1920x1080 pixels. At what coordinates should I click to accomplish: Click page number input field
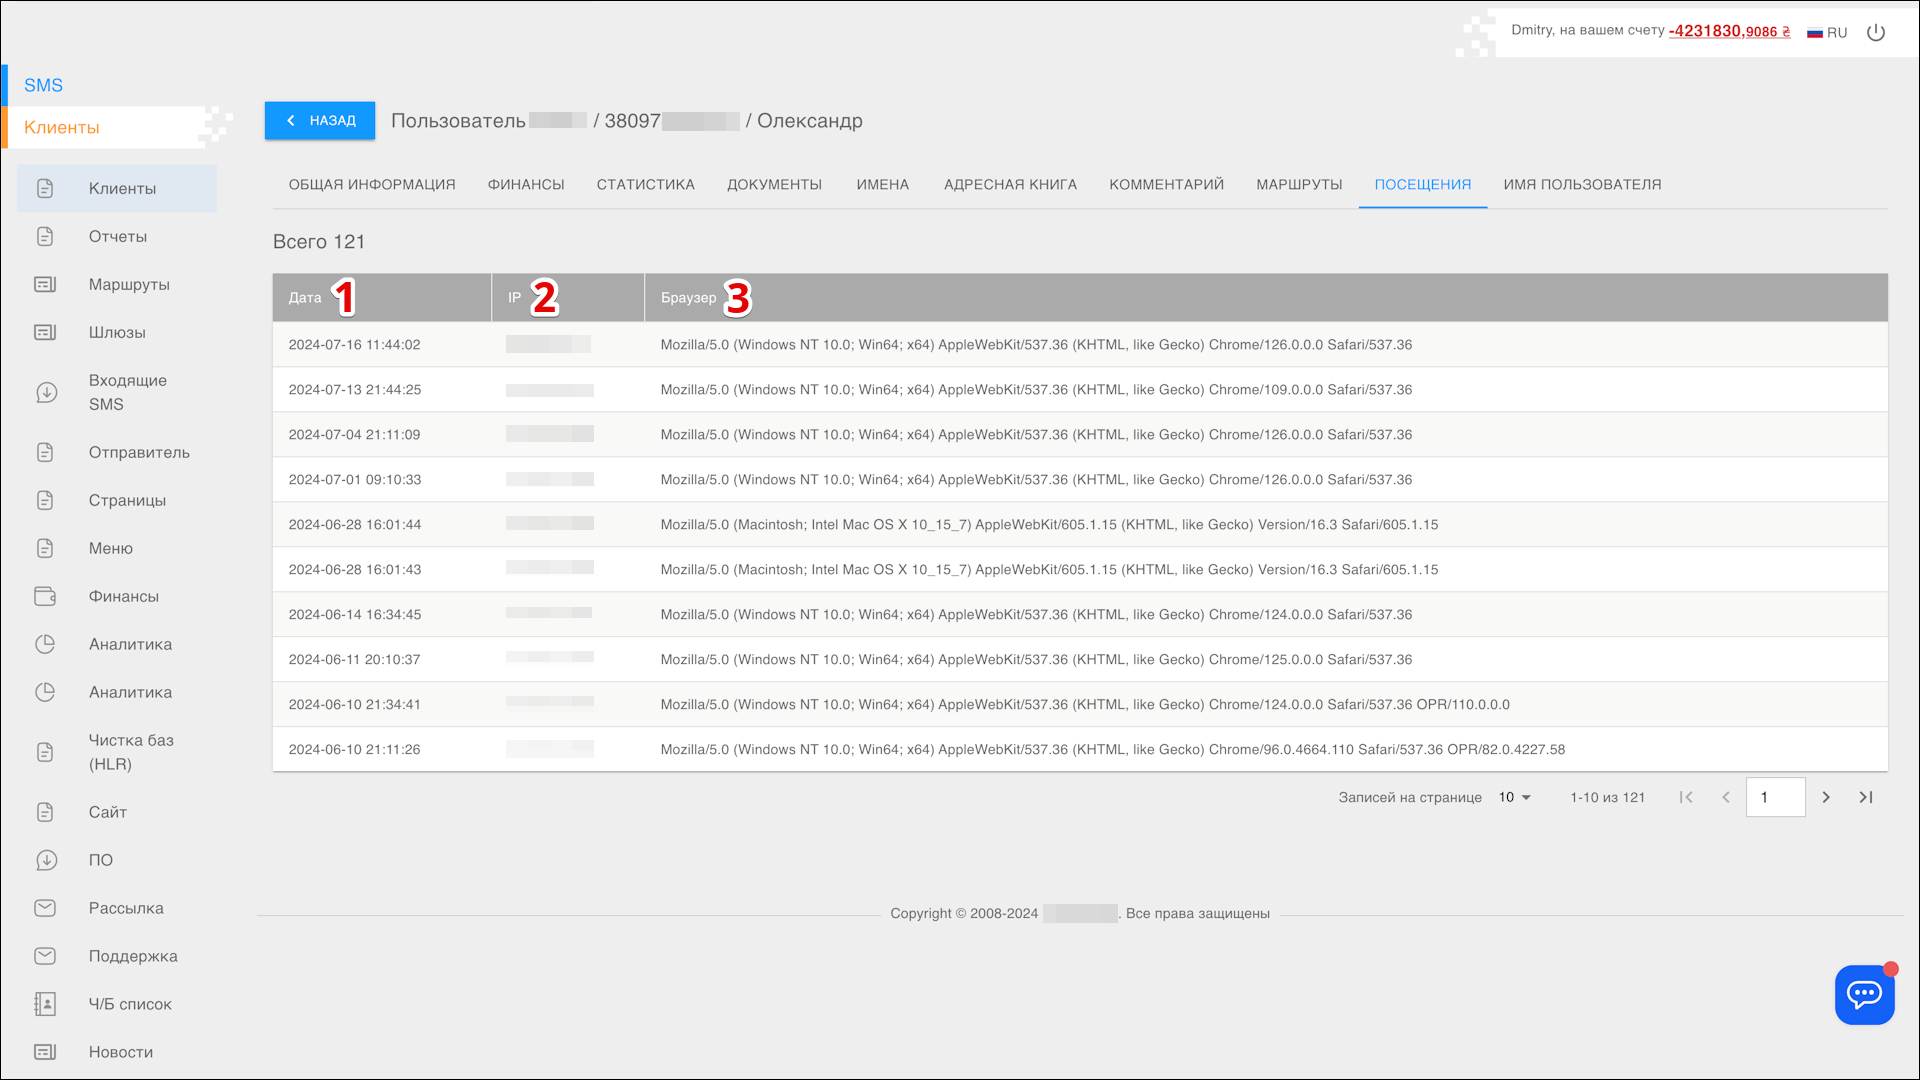click(x=1775, y=797)
